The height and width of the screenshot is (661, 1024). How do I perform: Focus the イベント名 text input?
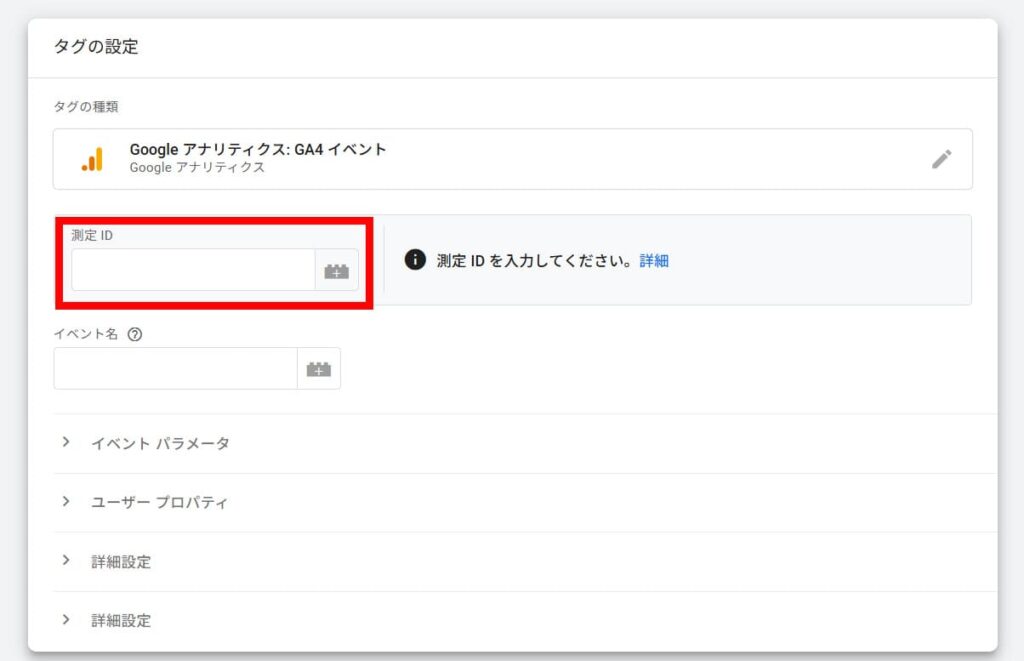[175, 369]
